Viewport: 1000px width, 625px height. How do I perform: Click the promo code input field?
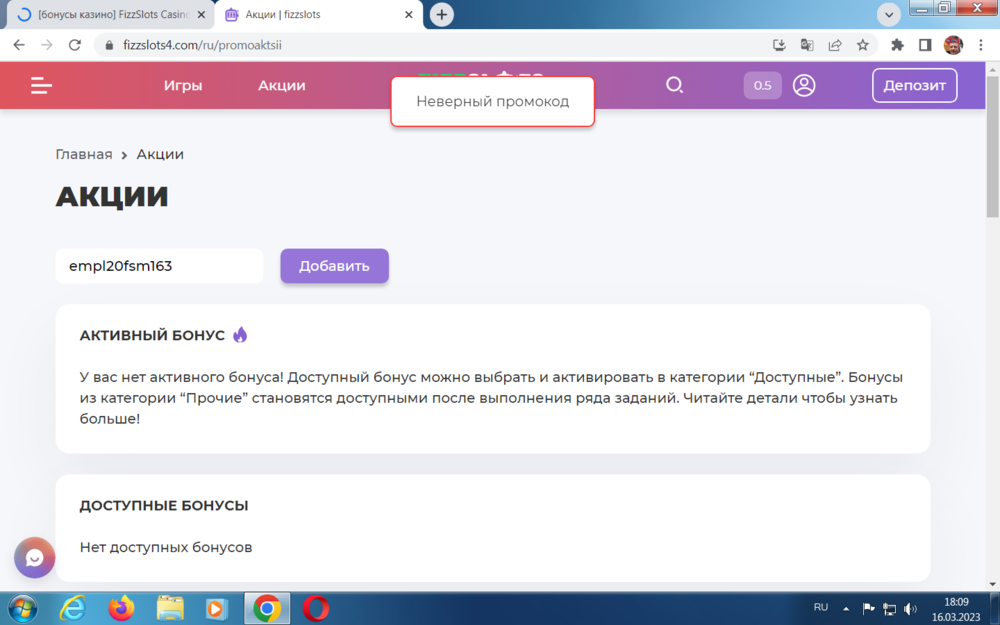point(159,266)
